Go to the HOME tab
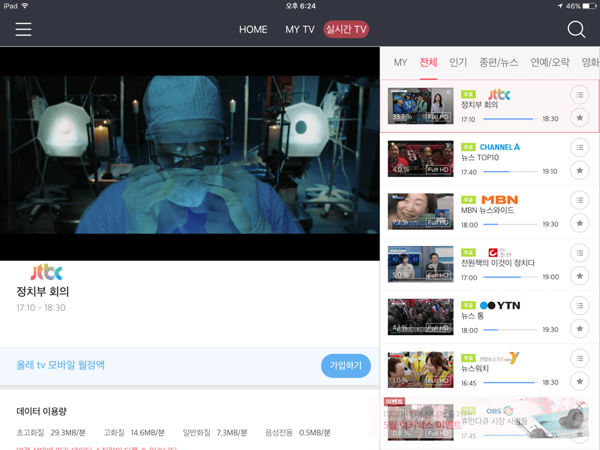600x450 pixels. (x=253, y=29)
